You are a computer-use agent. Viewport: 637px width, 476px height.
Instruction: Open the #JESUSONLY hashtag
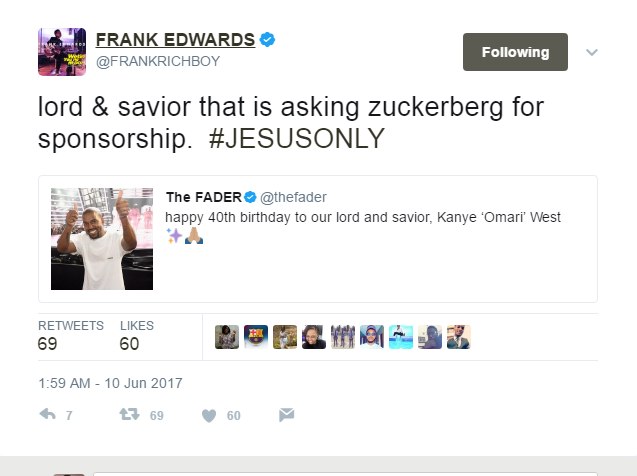pos(296,140)
